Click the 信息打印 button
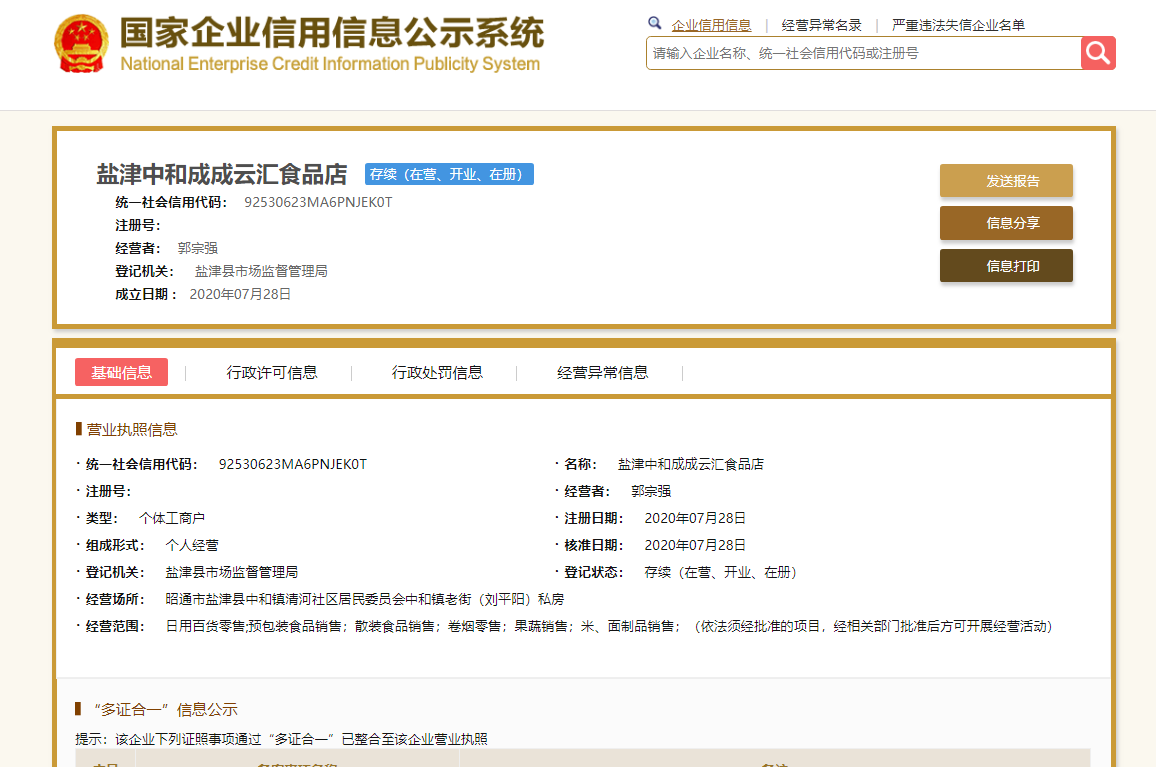 coord(1006,266)
